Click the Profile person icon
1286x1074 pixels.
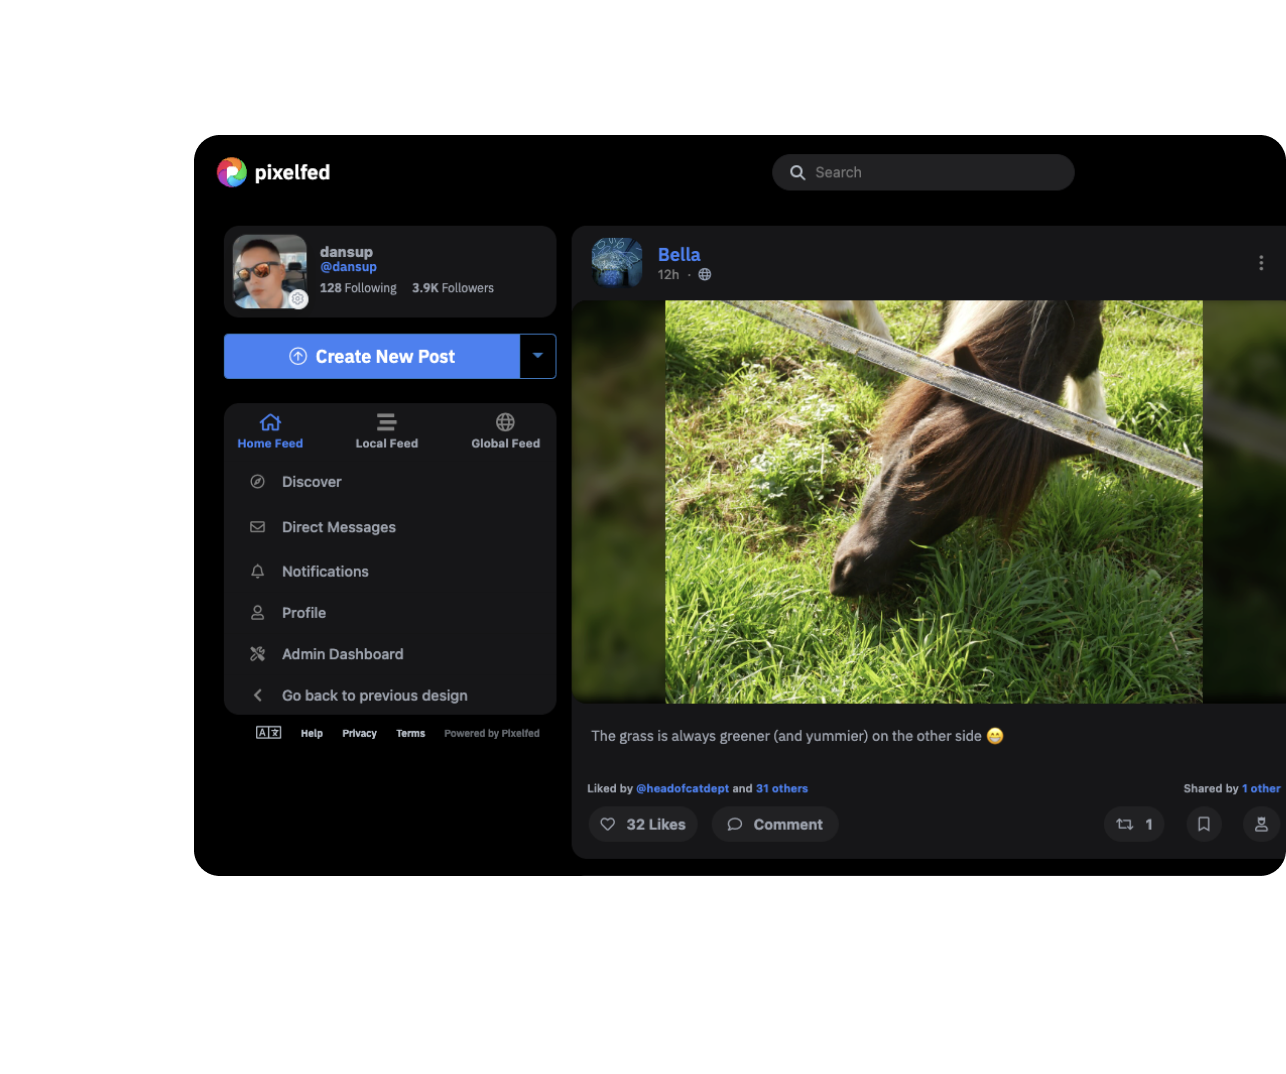257,613
